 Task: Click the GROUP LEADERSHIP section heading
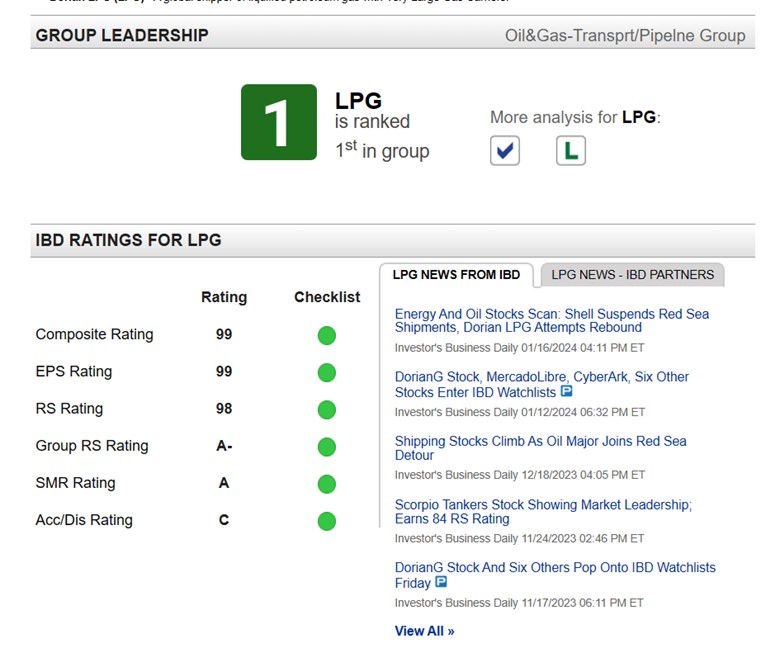122,35
